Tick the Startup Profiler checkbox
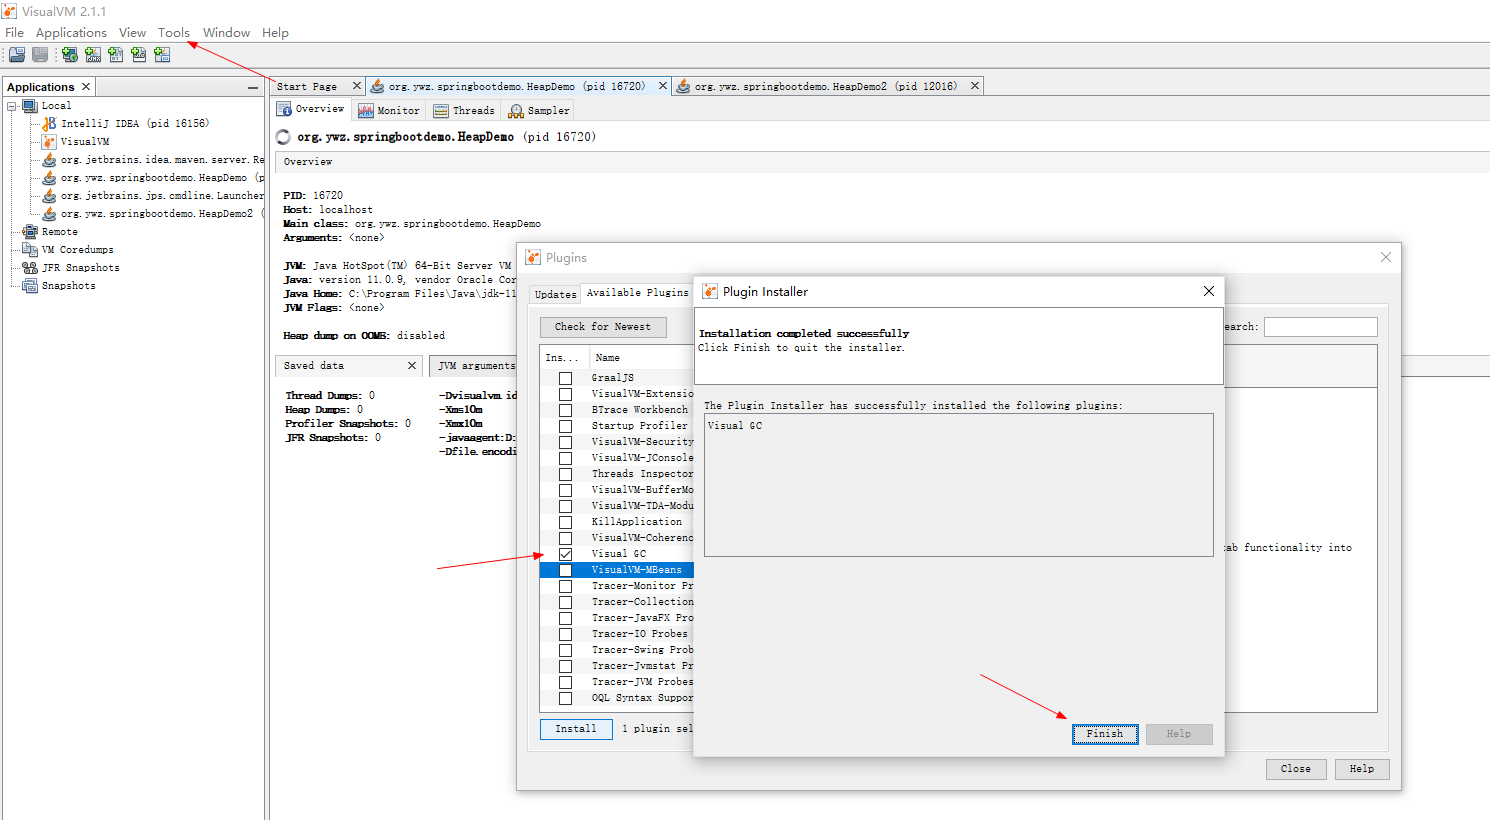Screen dimensions: 1490x820 pyautogui.click(x=565, y=426)
